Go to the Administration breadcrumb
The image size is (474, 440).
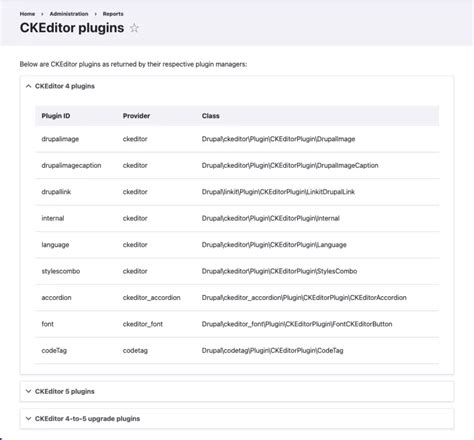tap(69, 14)
